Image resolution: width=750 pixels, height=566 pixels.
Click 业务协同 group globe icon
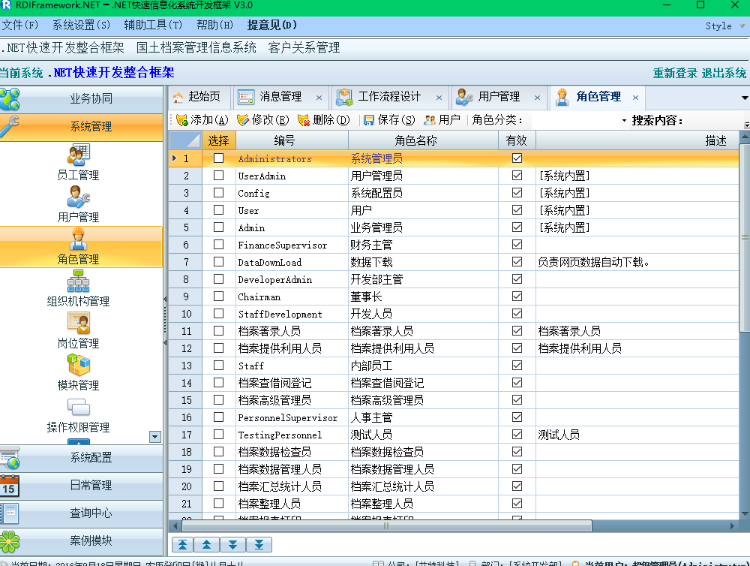click(10, 99)
